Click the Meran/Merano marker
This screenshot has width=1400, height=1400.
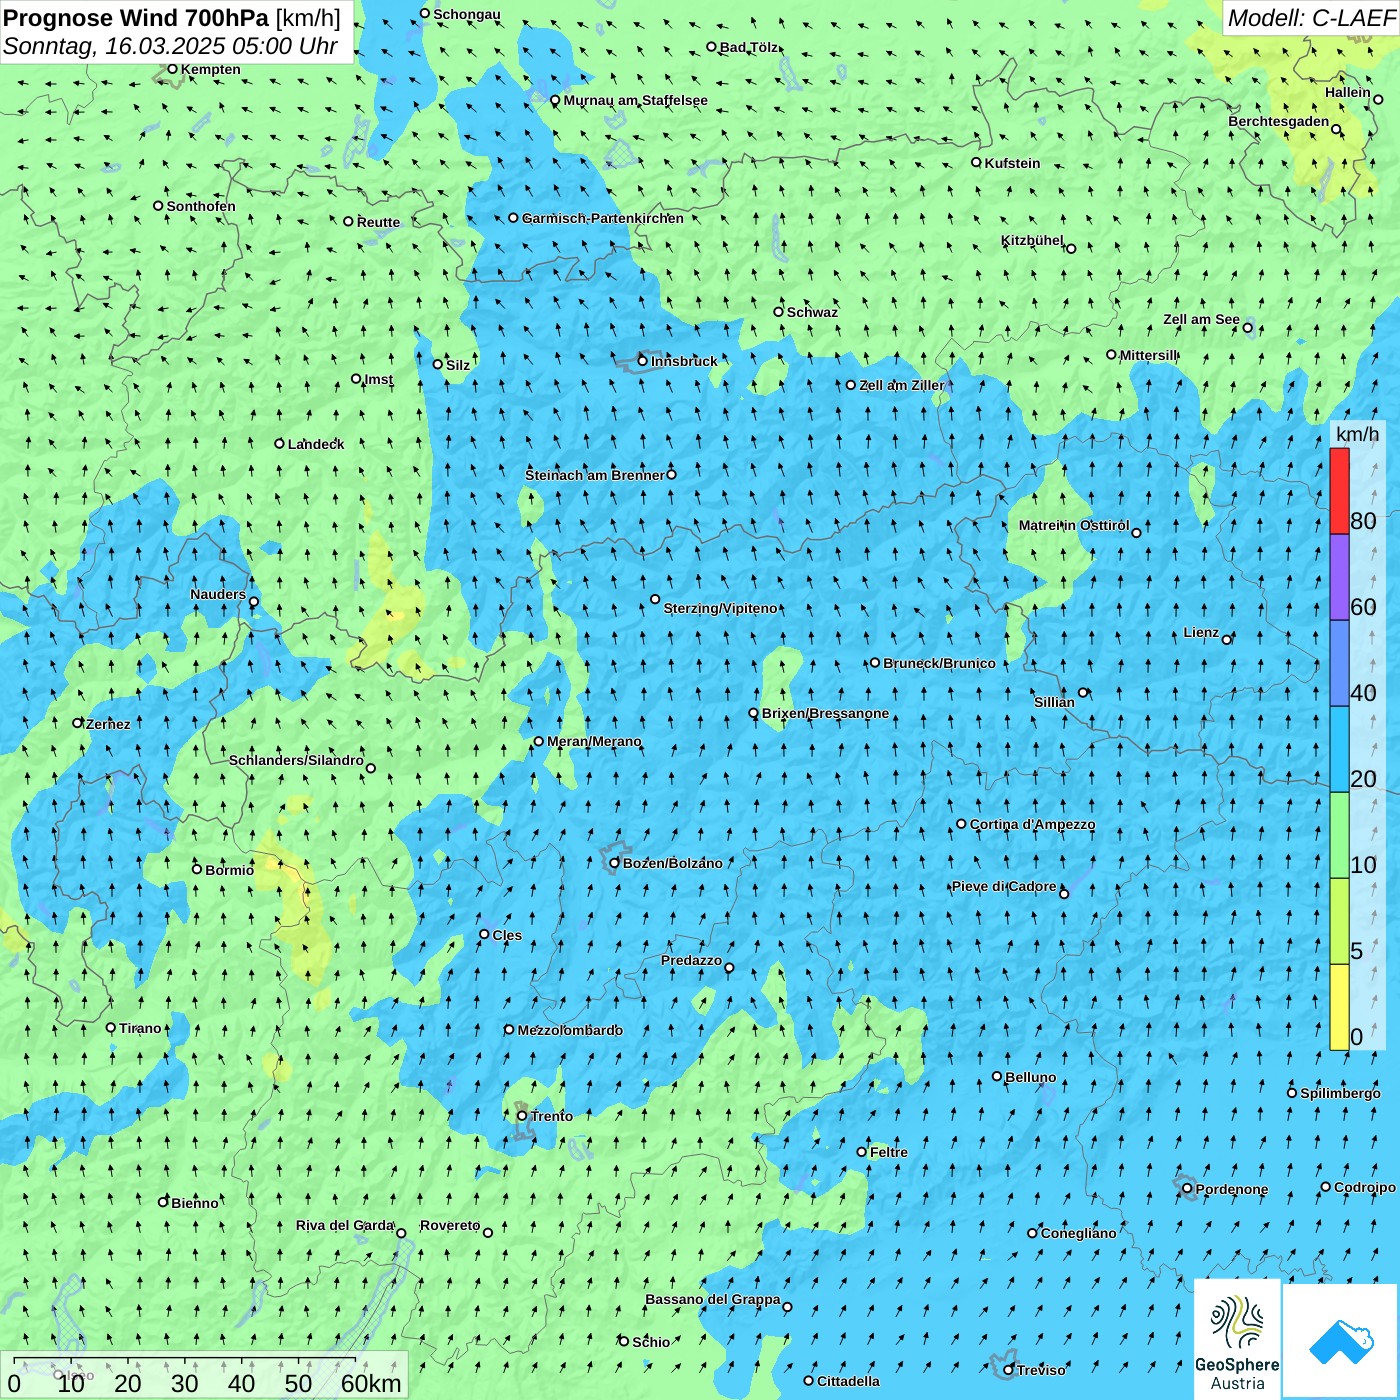point(539,741)
